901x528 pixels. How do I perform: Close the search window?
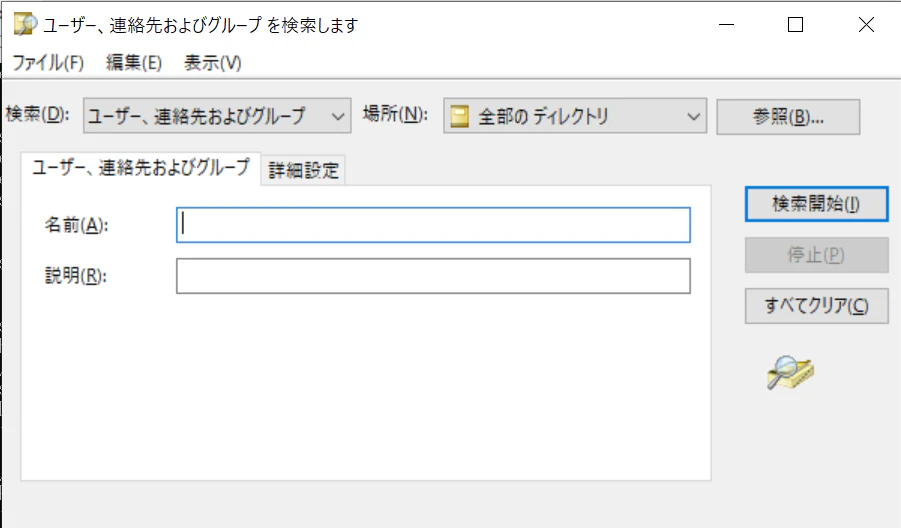point(866,25)
